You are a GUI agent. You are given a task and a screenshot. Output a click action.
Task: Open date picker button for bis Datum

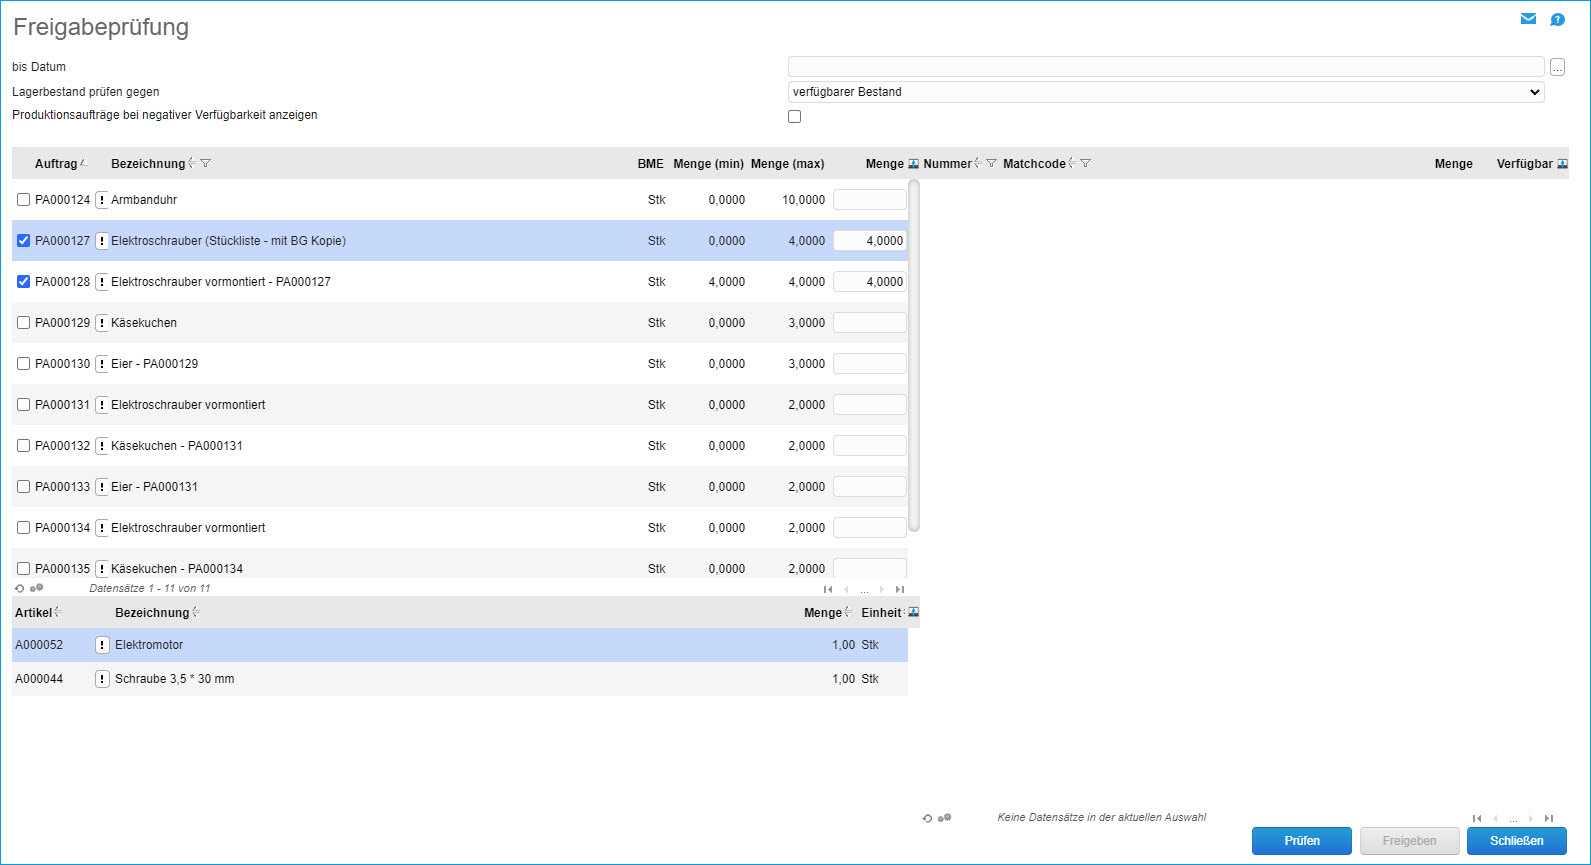pyautogui.click(x=1557, y=68)
